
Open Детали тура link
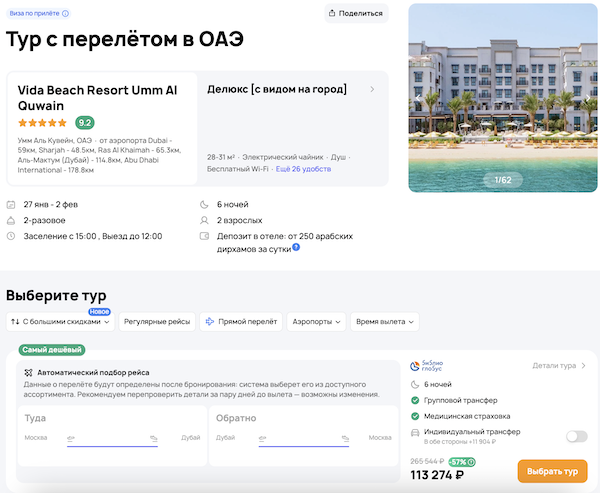coord(558,366)
